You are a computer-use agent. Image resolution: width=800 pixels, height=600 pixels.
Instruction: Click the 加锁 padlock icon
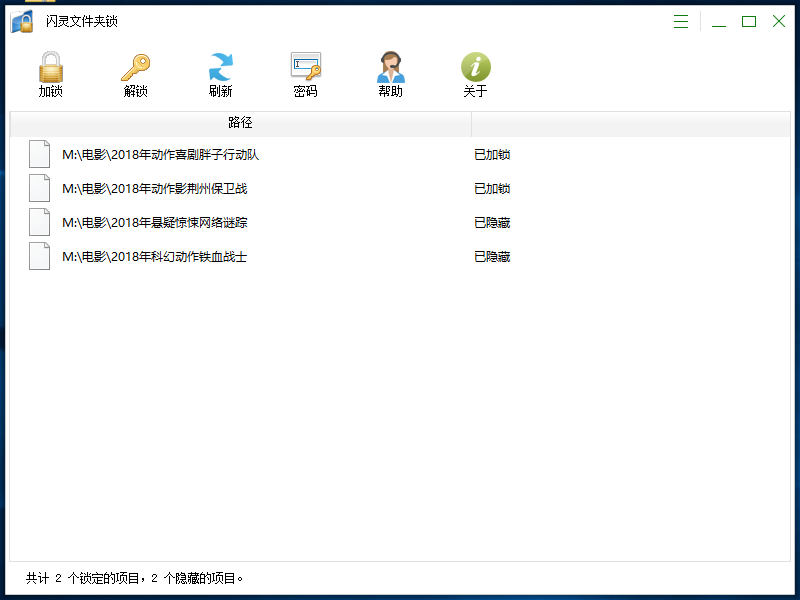tap(51, 69)
